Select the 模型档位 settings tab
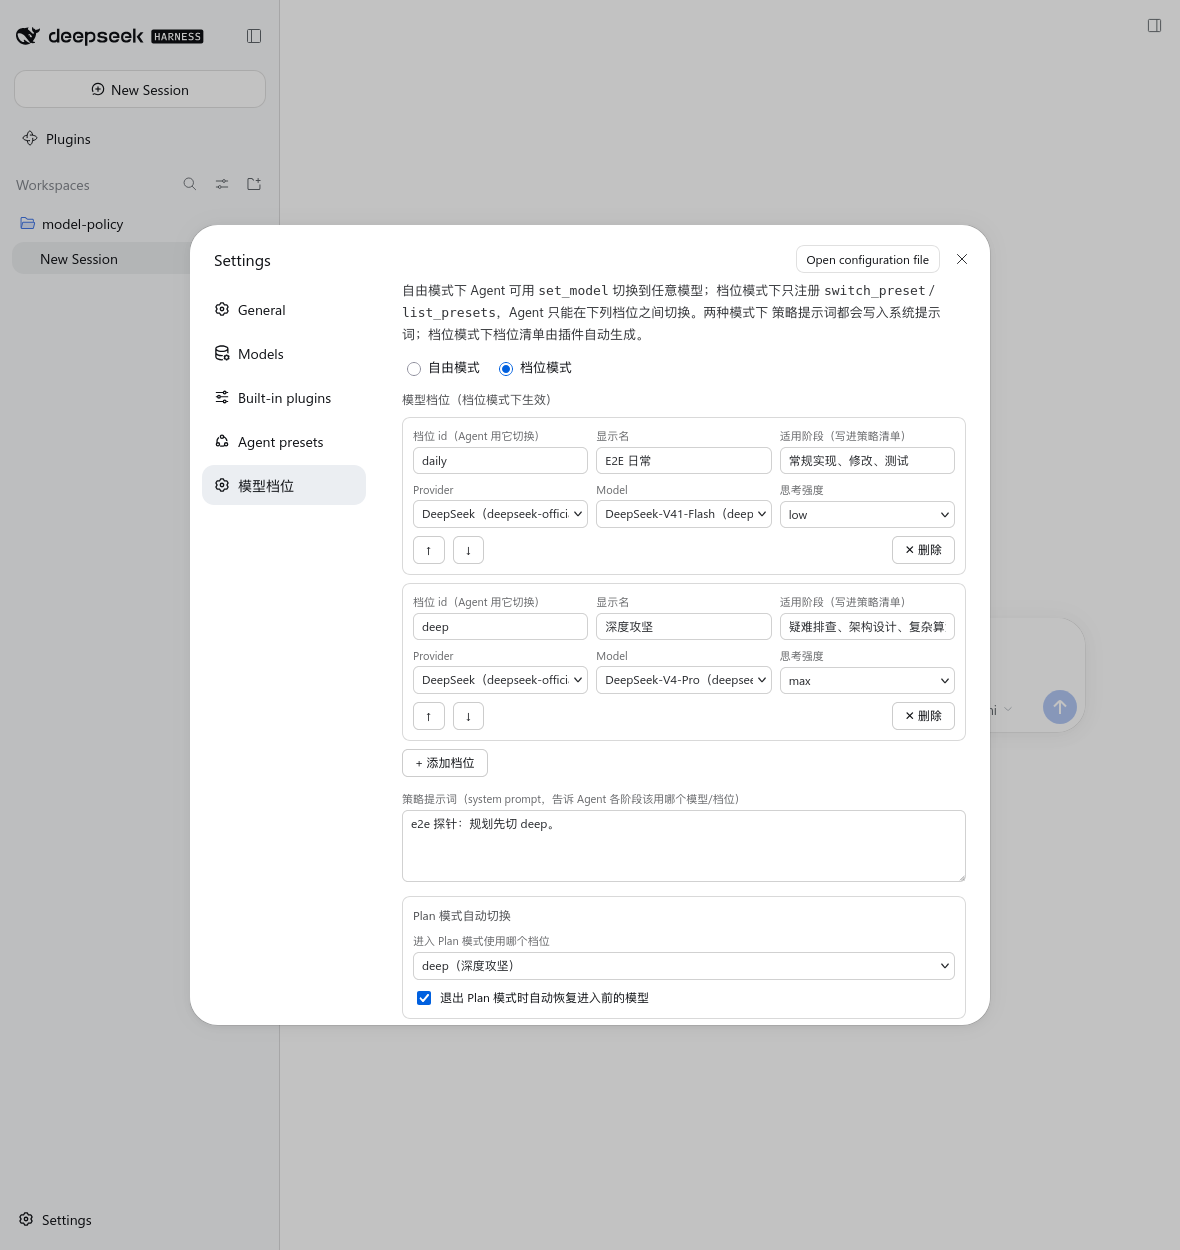The image size is (1180, 1250). click(284, 485)
